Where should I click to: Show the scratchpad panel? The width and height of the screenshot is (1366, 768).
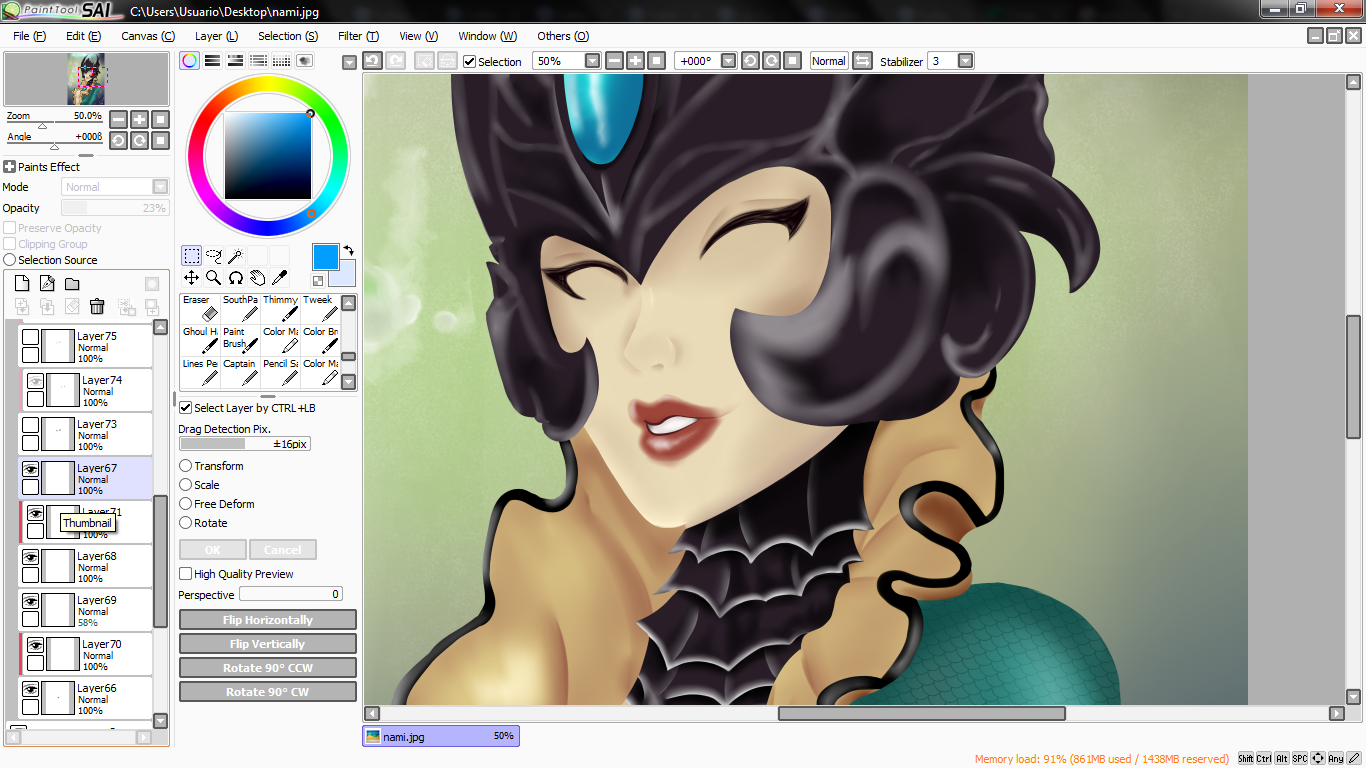[304, 61]
